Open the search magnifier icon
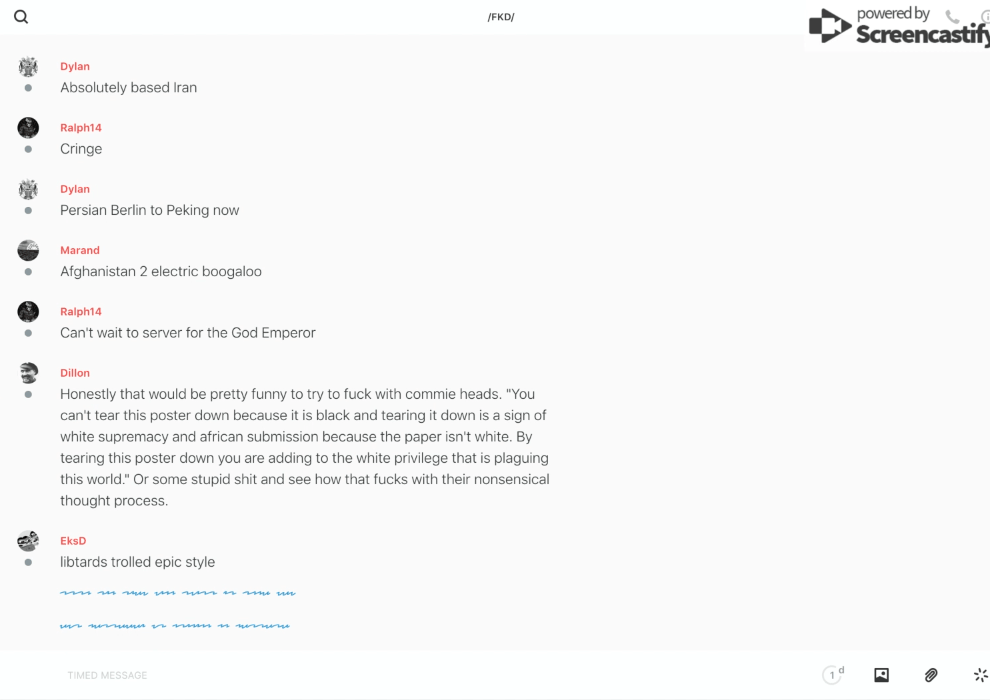 click(x=21, y=17)
